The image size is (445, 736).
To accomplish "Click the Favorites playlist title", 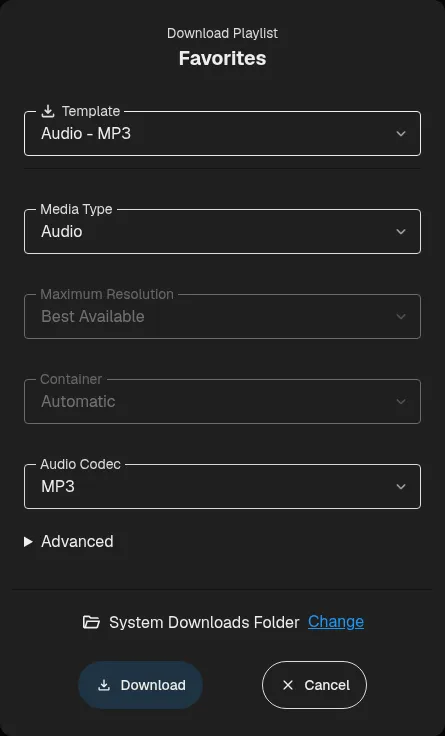I will [x=222, y=58].
